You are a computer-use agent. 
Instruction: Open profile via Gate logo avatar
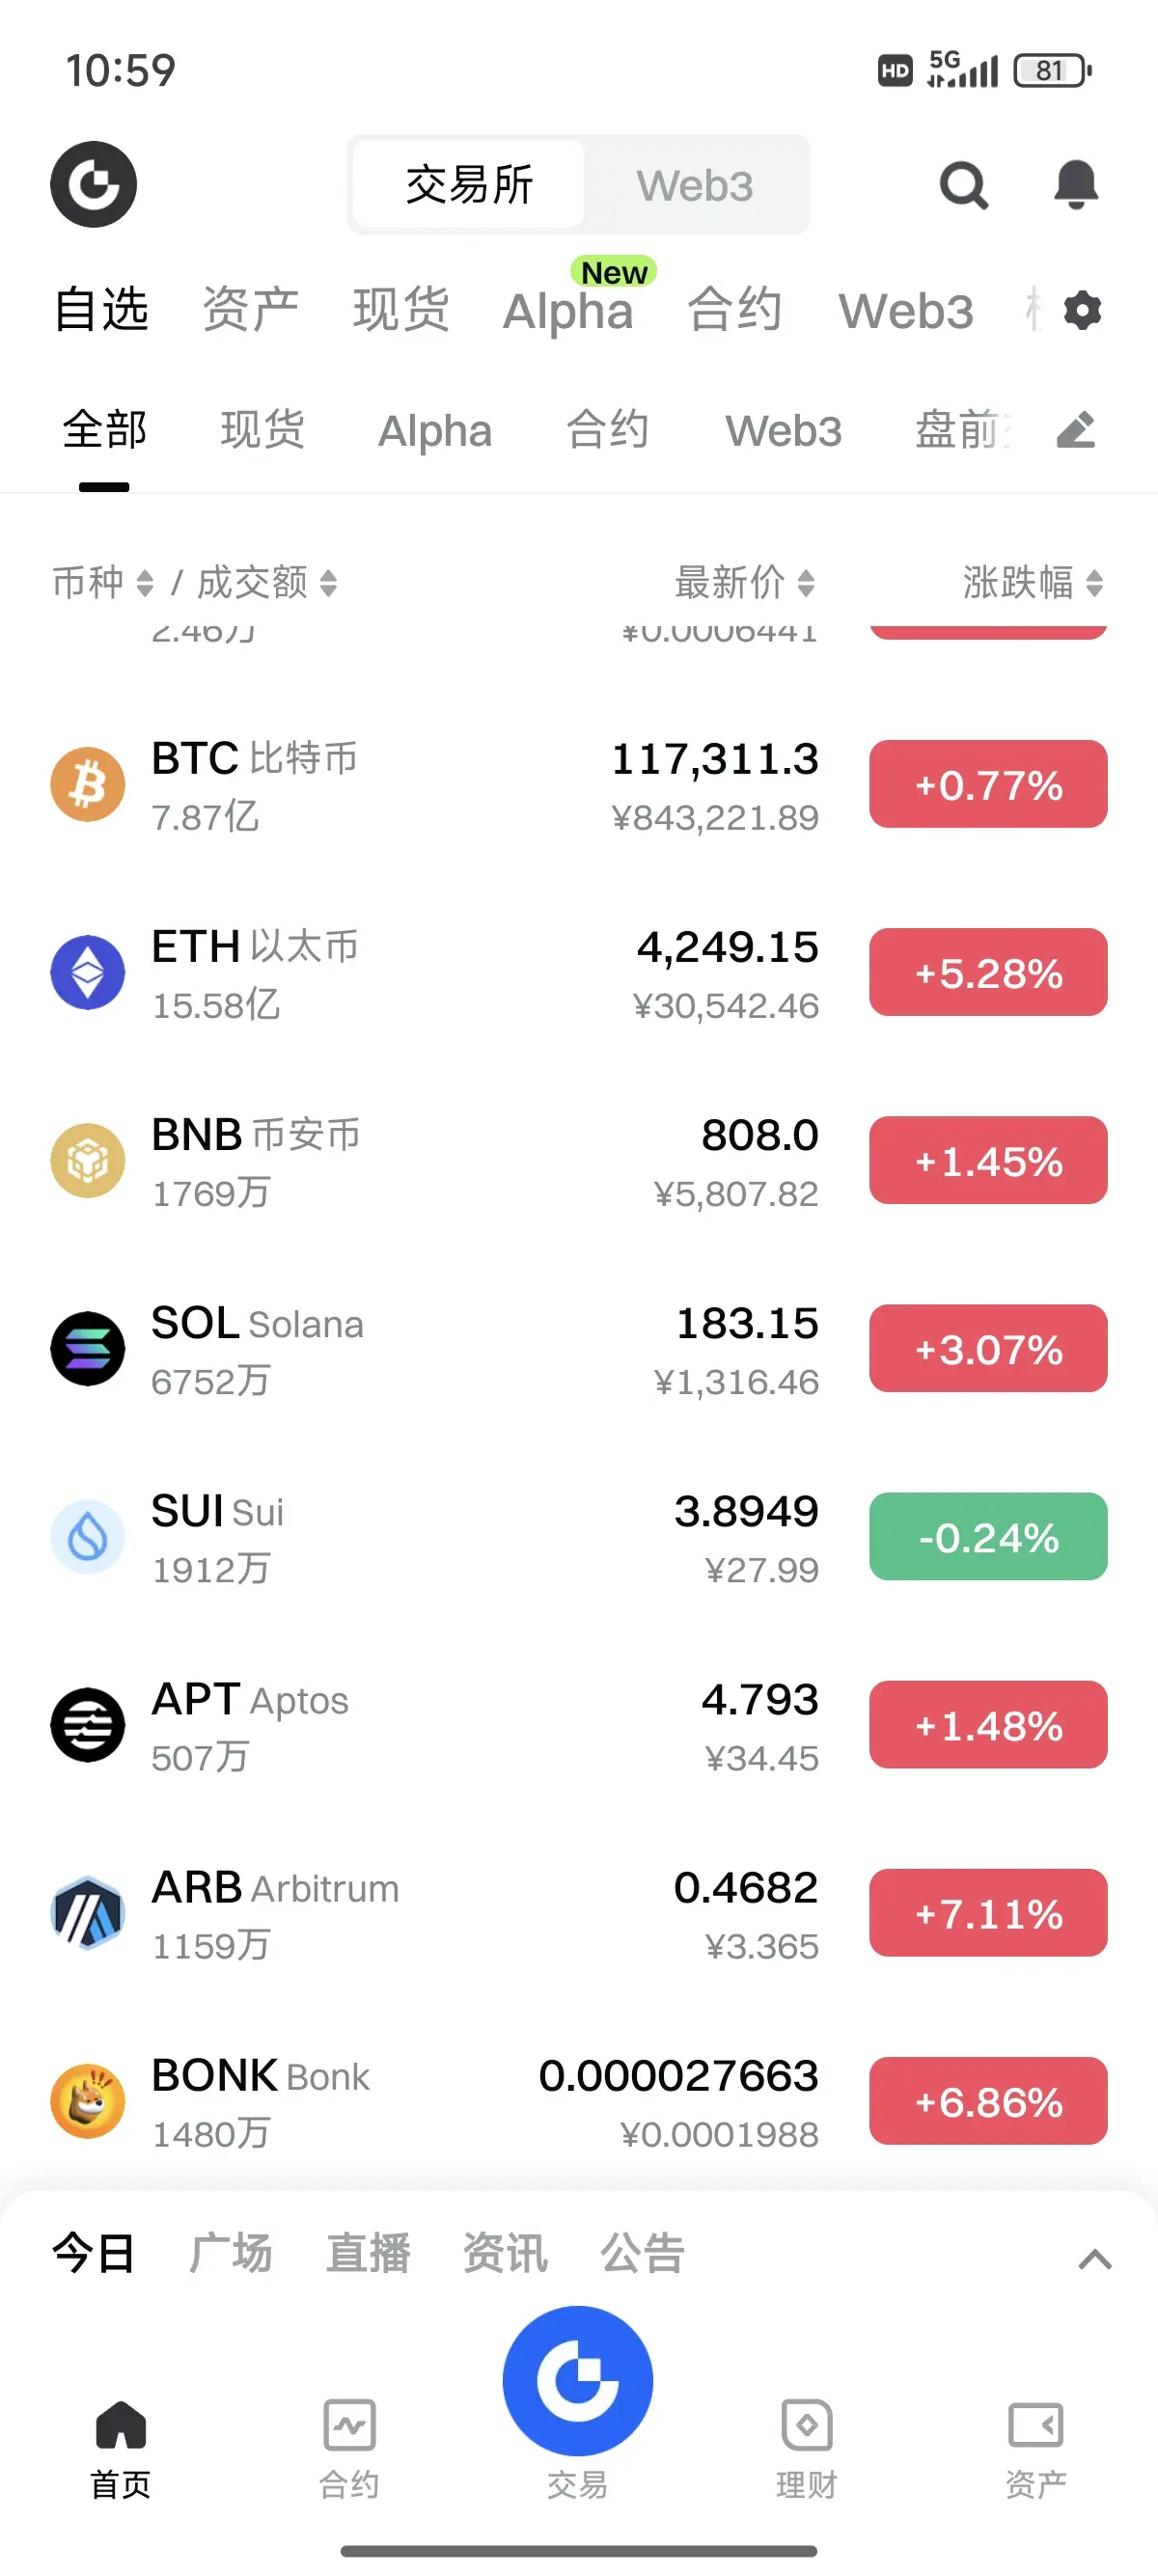pos(94,184)
